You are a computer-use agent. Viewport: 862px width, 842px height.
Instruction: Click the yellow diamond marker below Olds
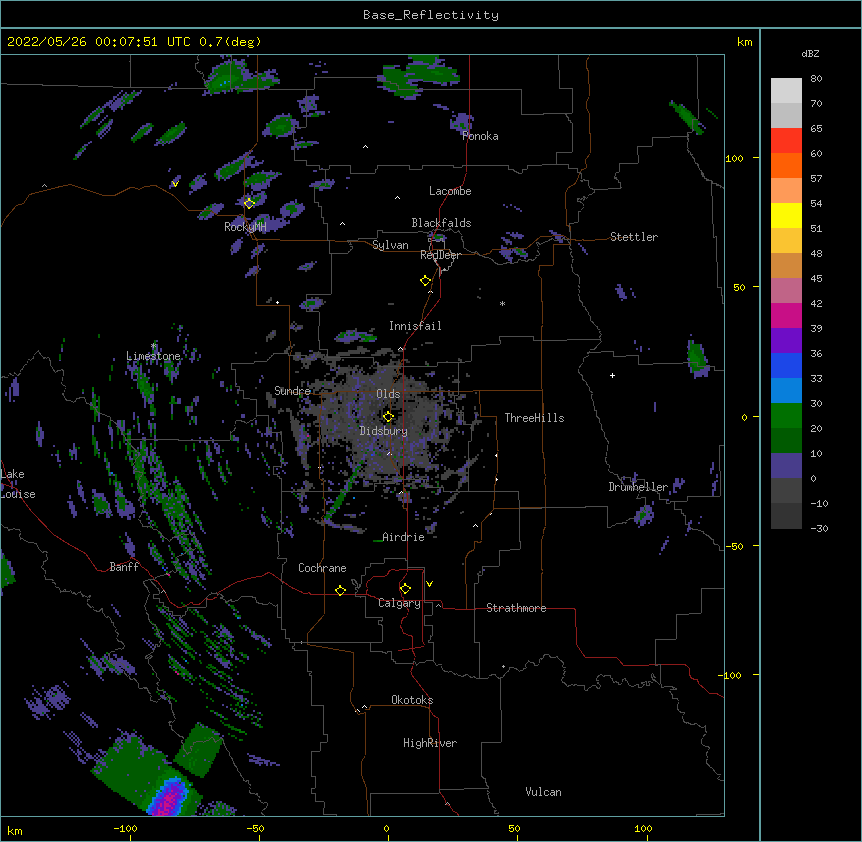pyautogui.click(x=388, y=417)
